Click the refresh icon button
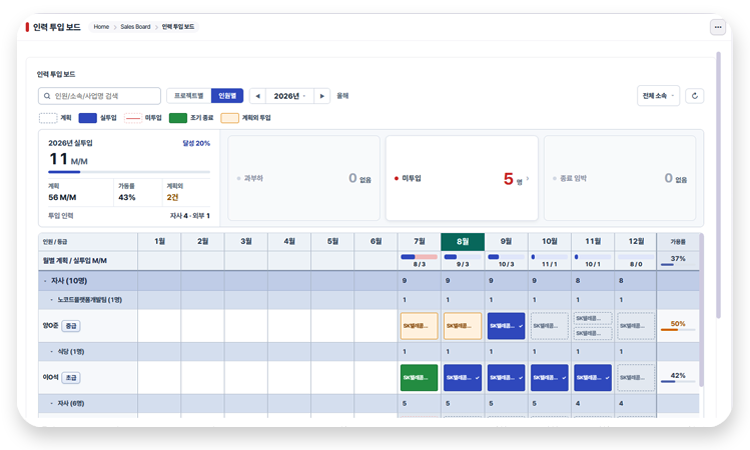The image size is (750, 450). (x=695, y=96)
